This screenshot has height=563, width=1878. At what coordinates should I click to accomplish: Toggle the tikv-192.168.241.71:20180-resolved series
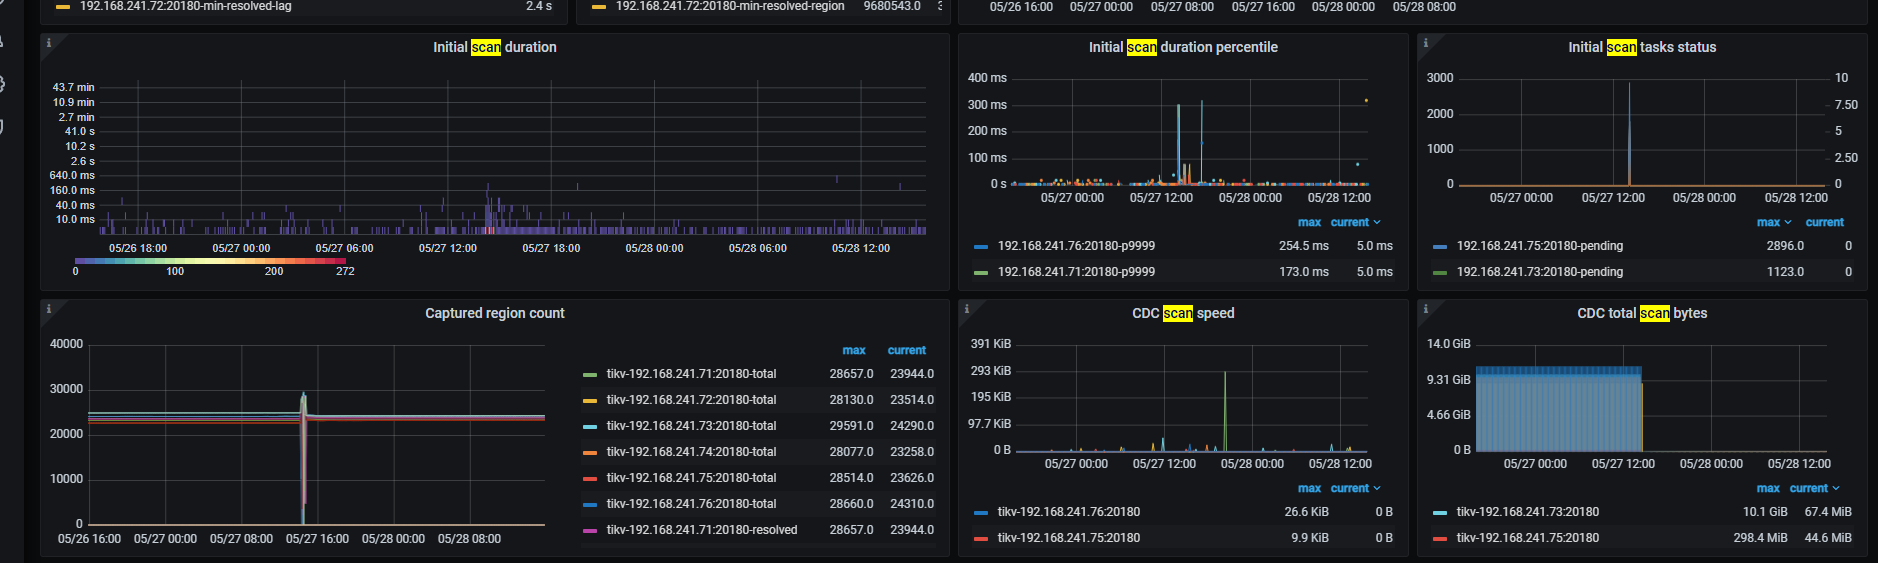click(x=701, y=530)
